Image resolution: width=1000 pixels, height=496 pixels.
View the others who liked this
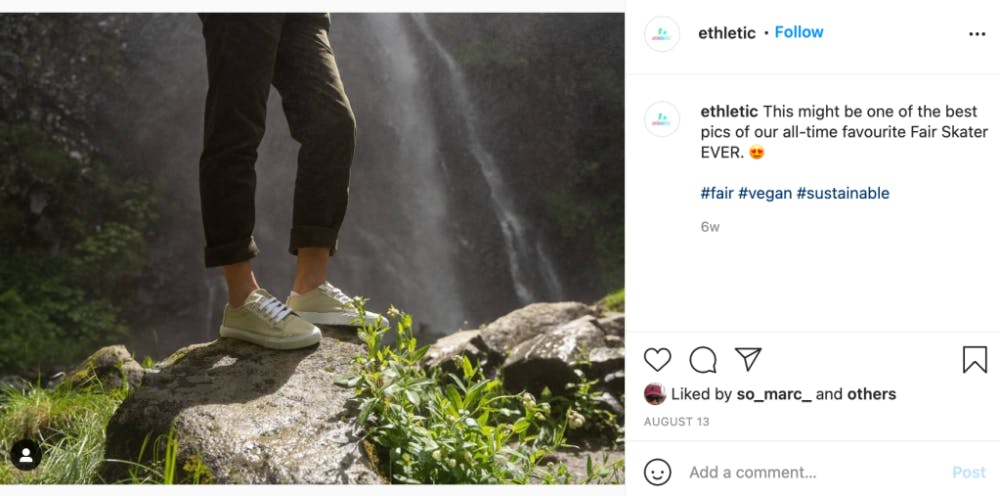coord(871,394)
